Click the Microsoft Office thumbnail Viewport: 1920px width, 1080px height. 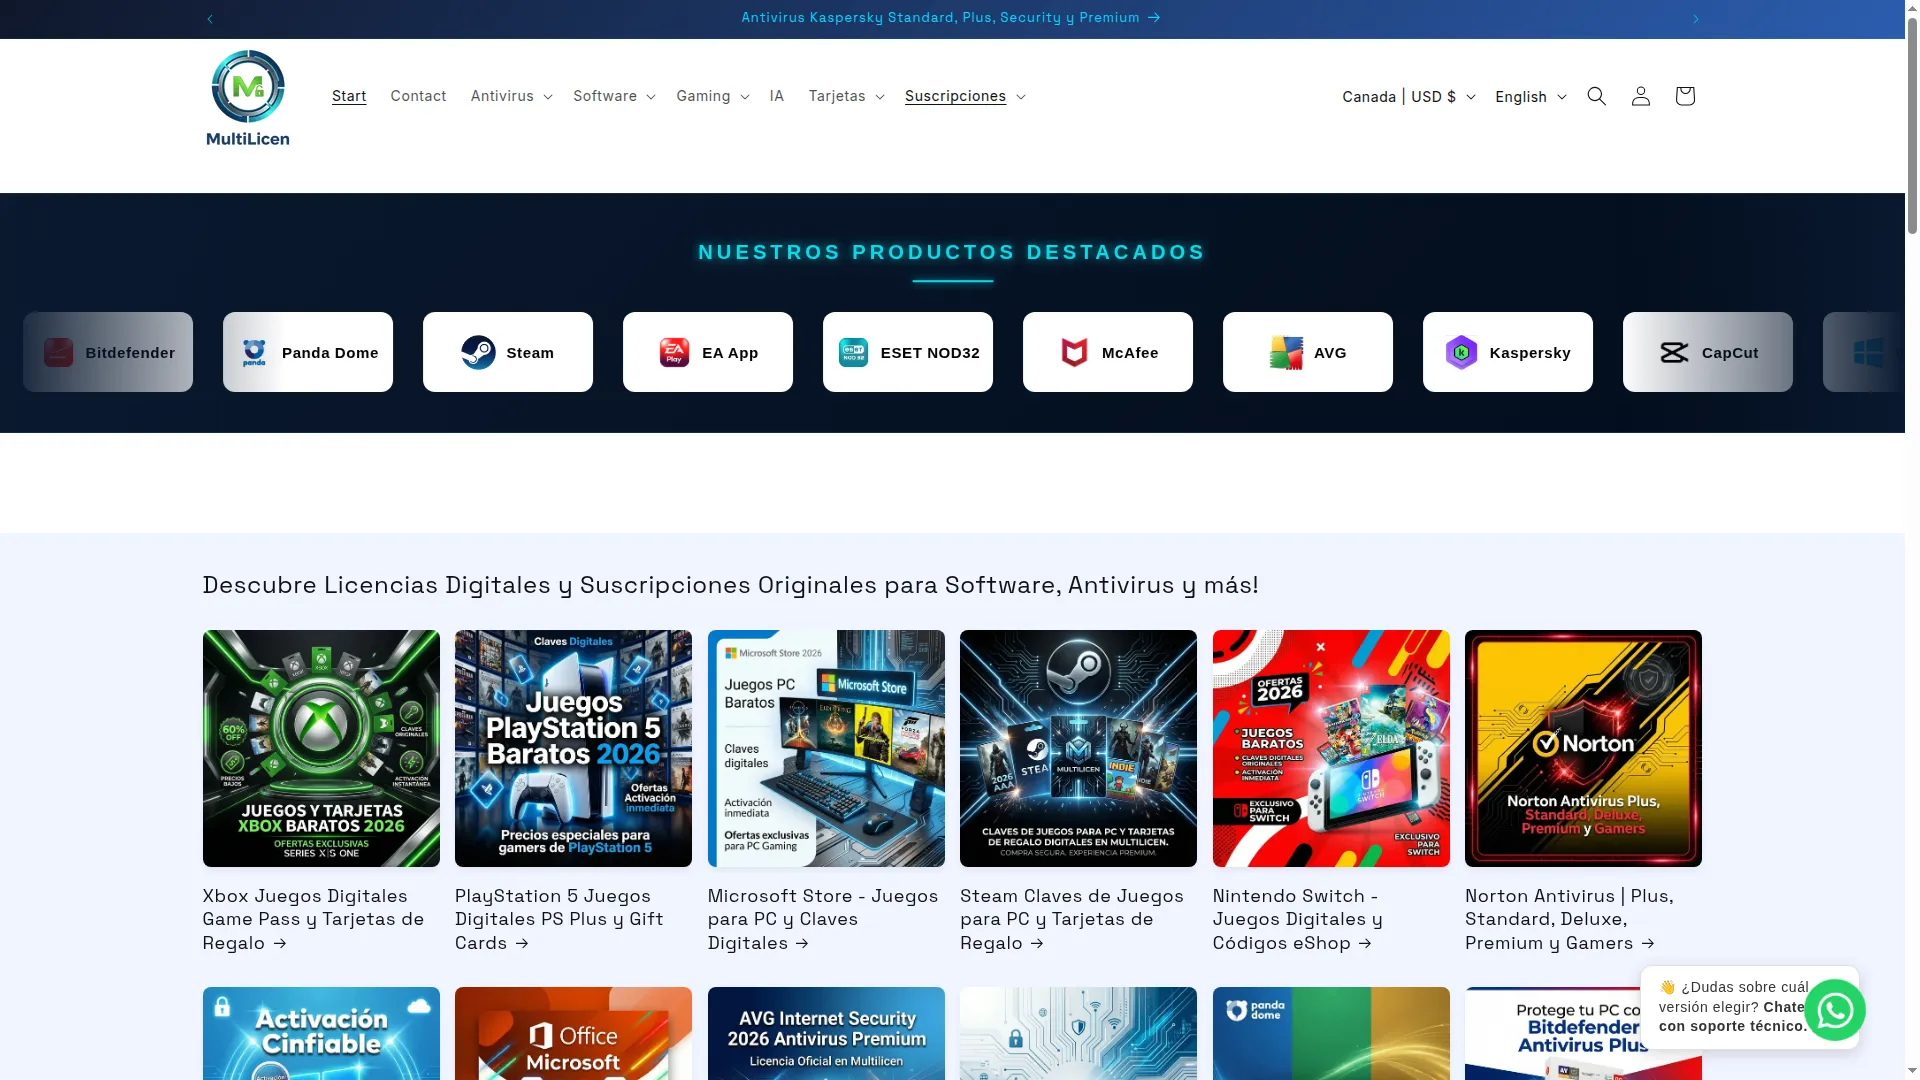(x=573, y=1033)
